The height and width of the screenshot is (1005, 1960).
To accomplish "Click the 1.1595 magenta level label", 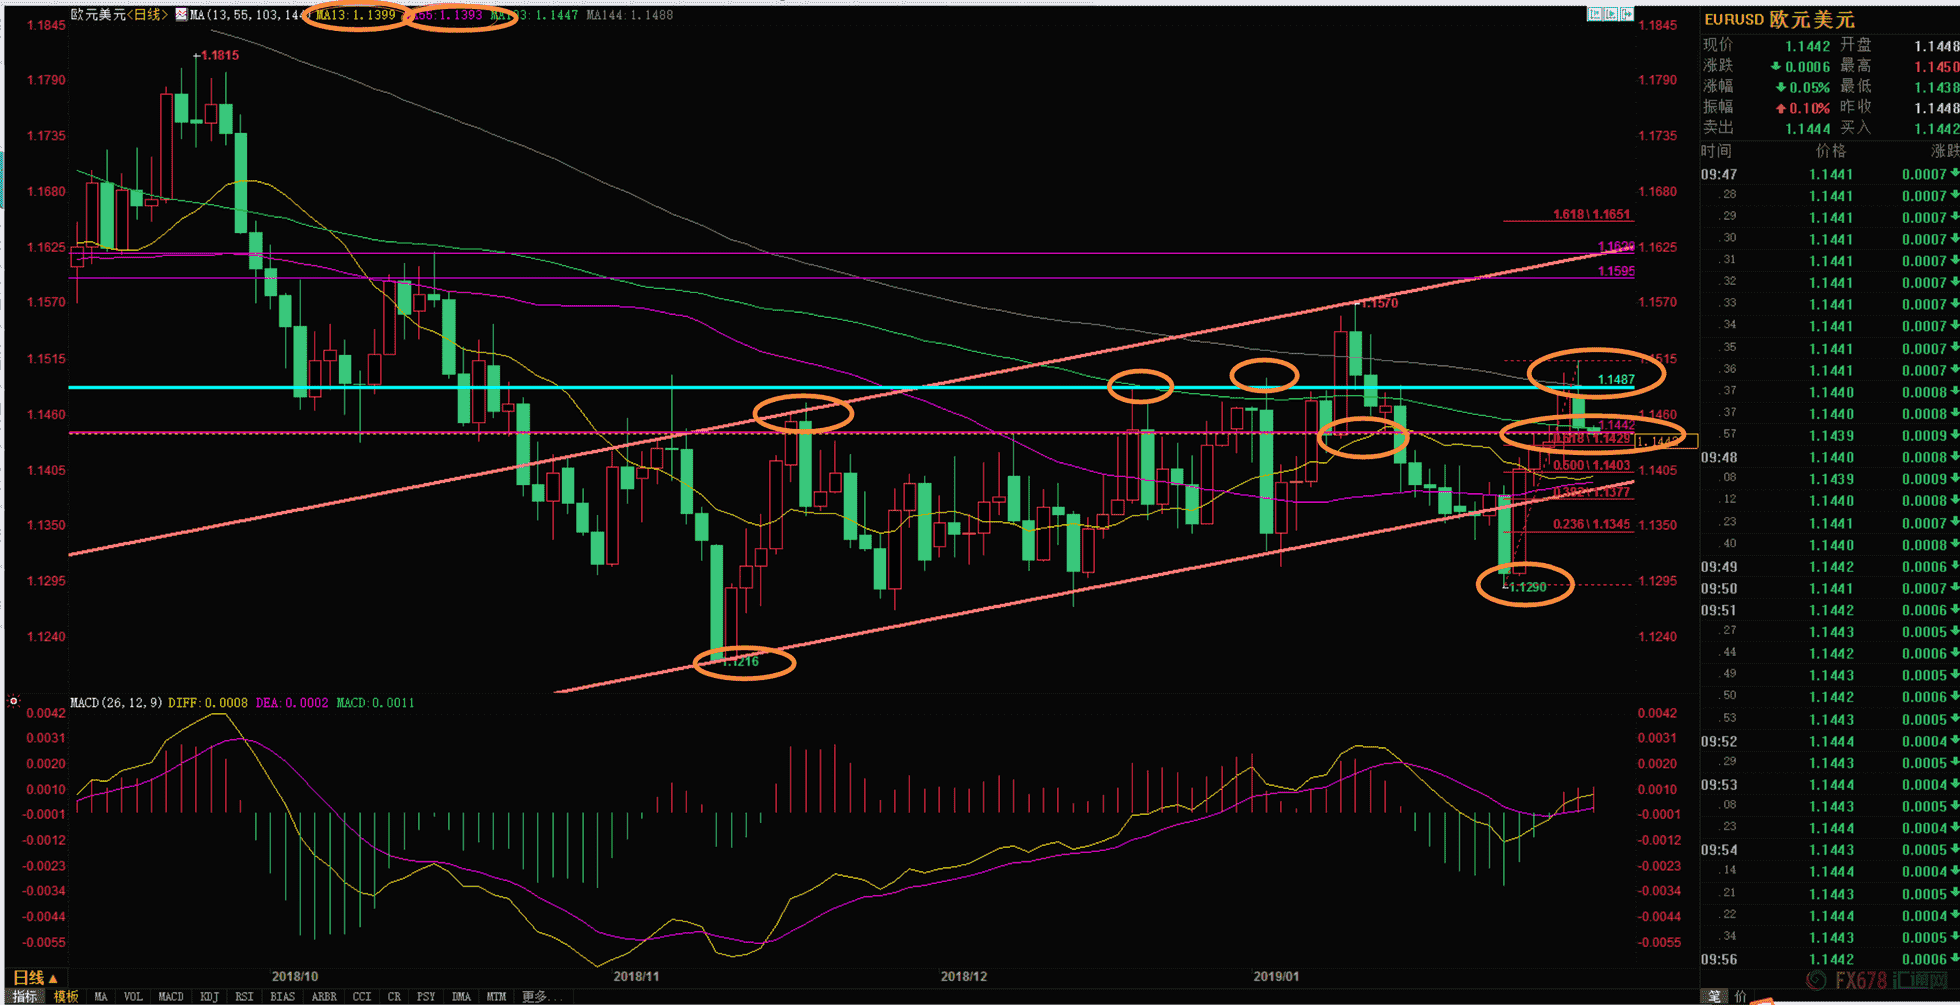I will click(x=1616, y=271).
